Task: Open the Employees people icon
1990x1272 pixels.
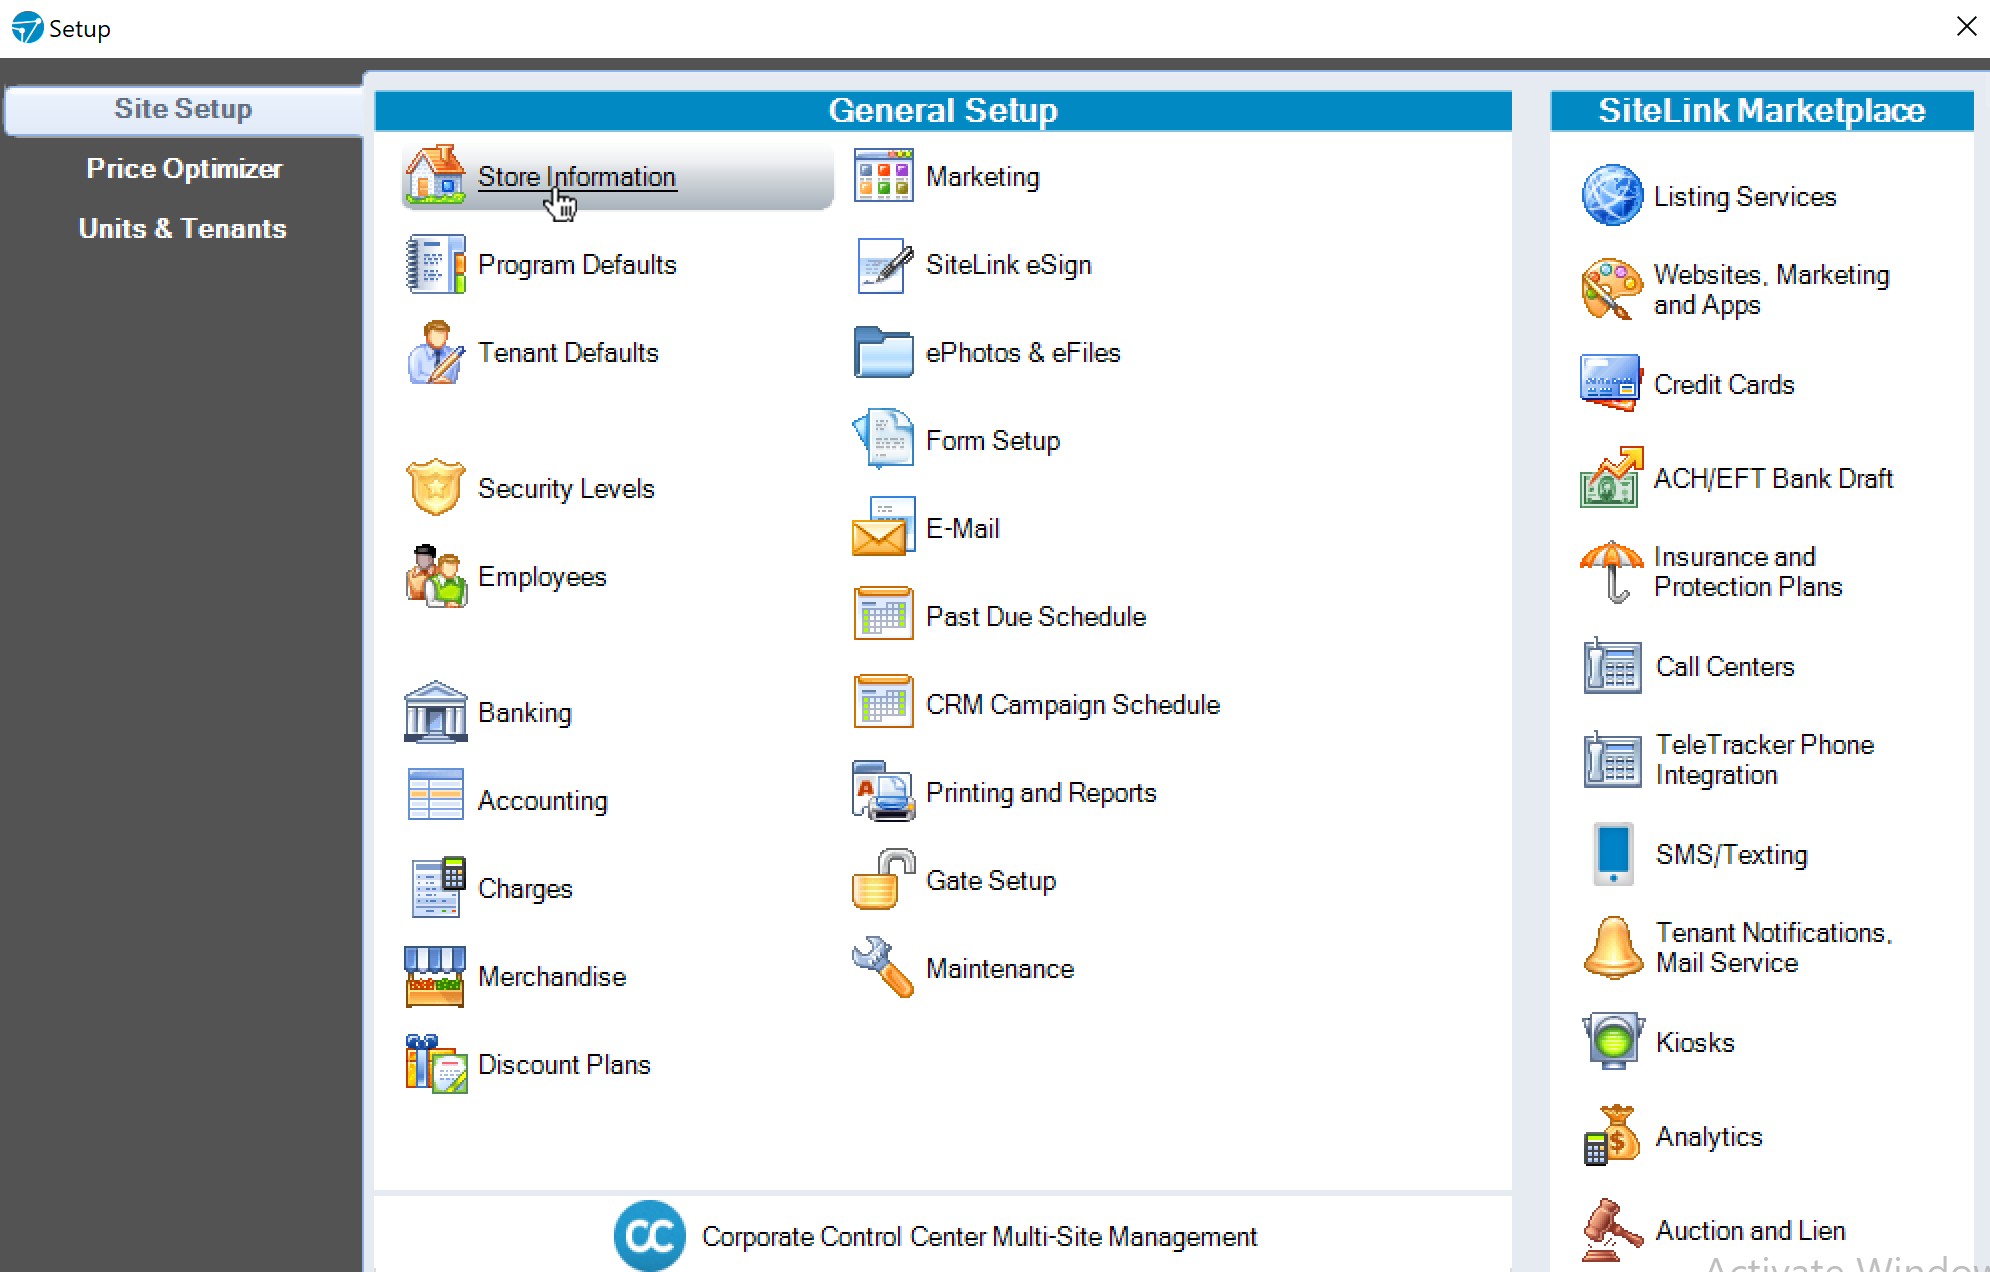Action: pyautogui.click(x=435, y=576)
